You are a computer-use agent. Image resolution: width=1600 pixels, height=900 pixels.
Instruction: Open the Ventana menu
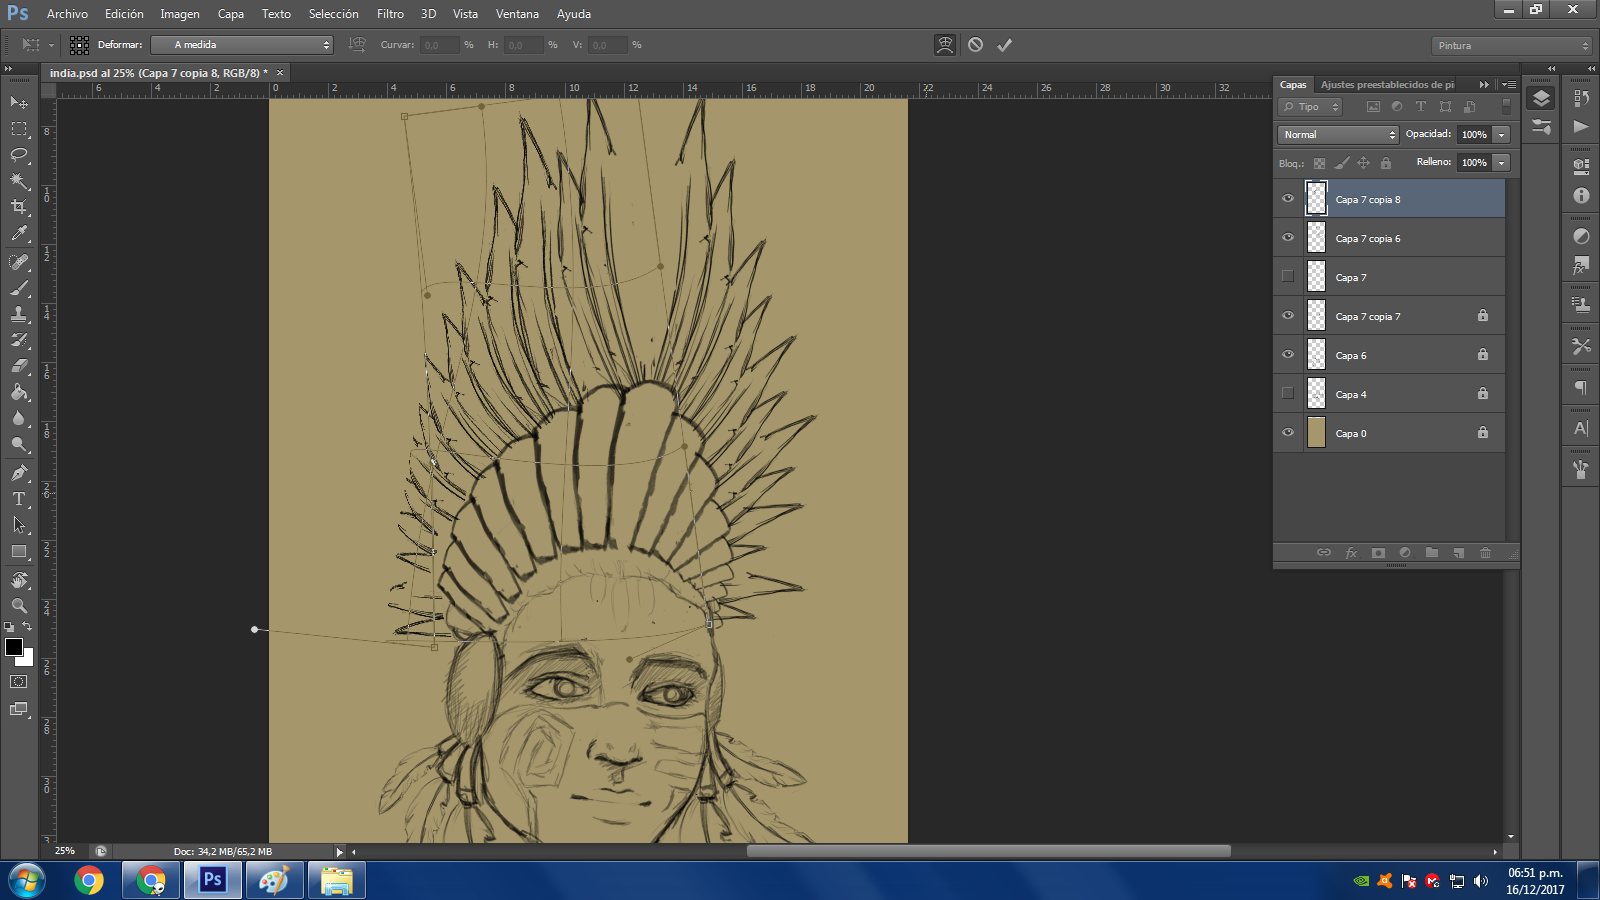point(517,14)
